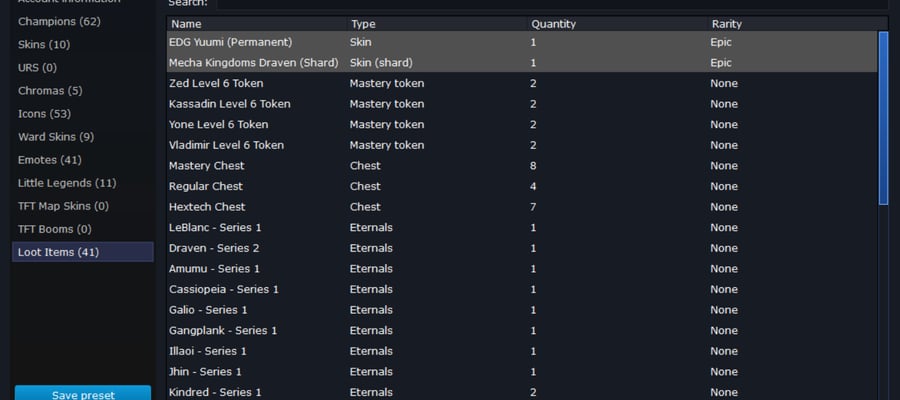Click quantity 2 in Yone token row
900x400 pixels.
(x=533, y=125)
